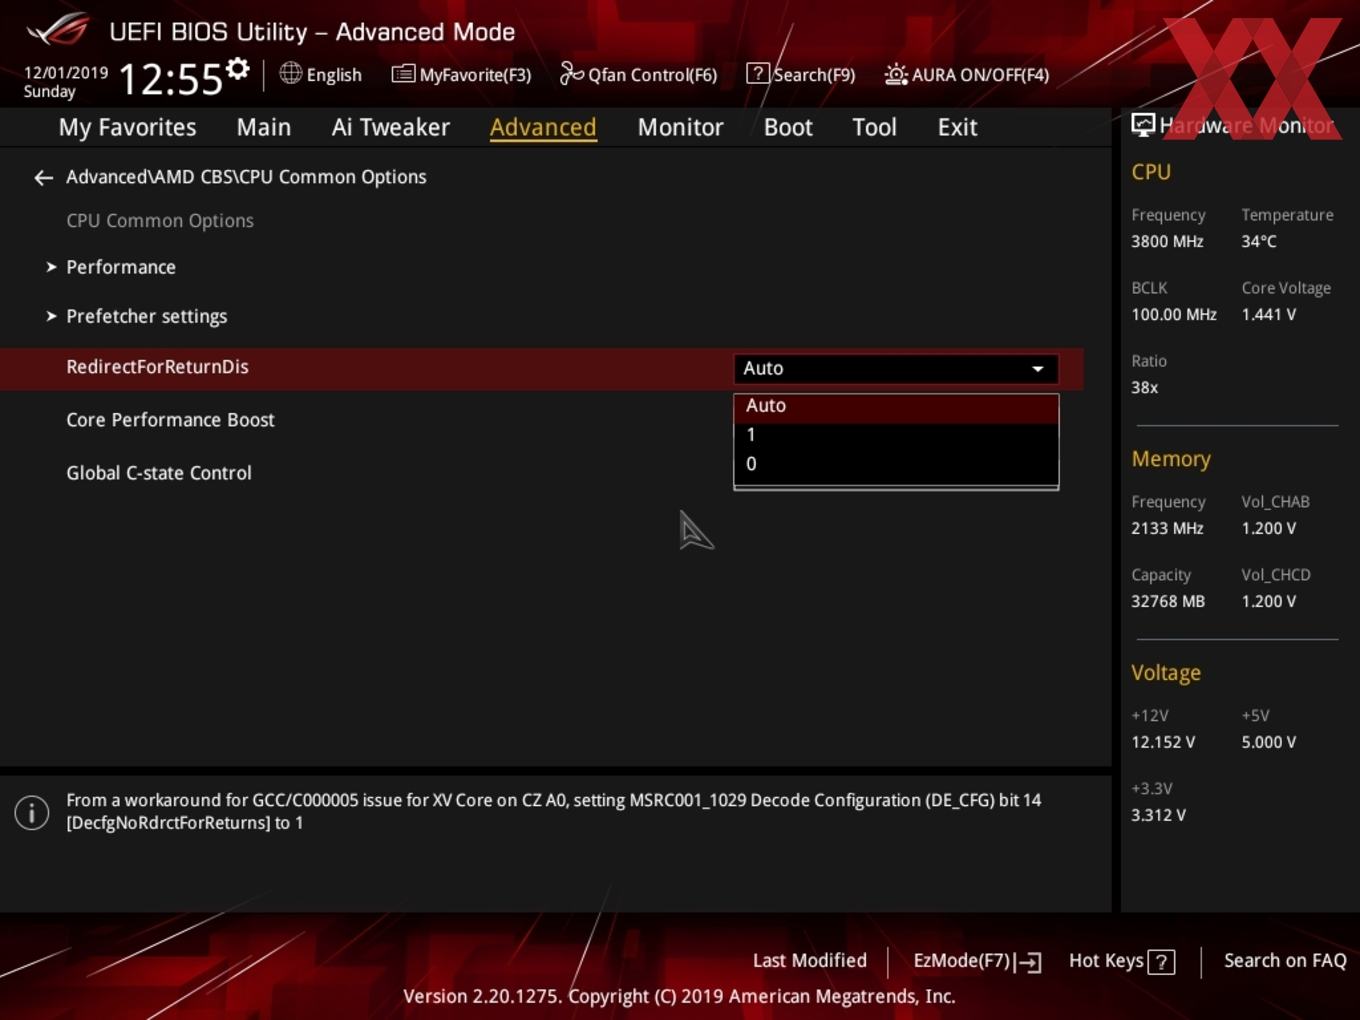This screenshot has width=1360, height=1020.
Task: Click the memory capacity 32768 MB
Action: (x=1168, y=602)
